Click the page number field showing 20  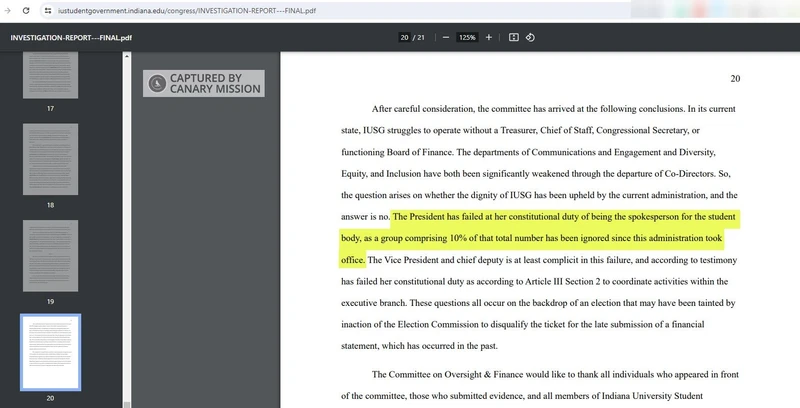(404, 37)
